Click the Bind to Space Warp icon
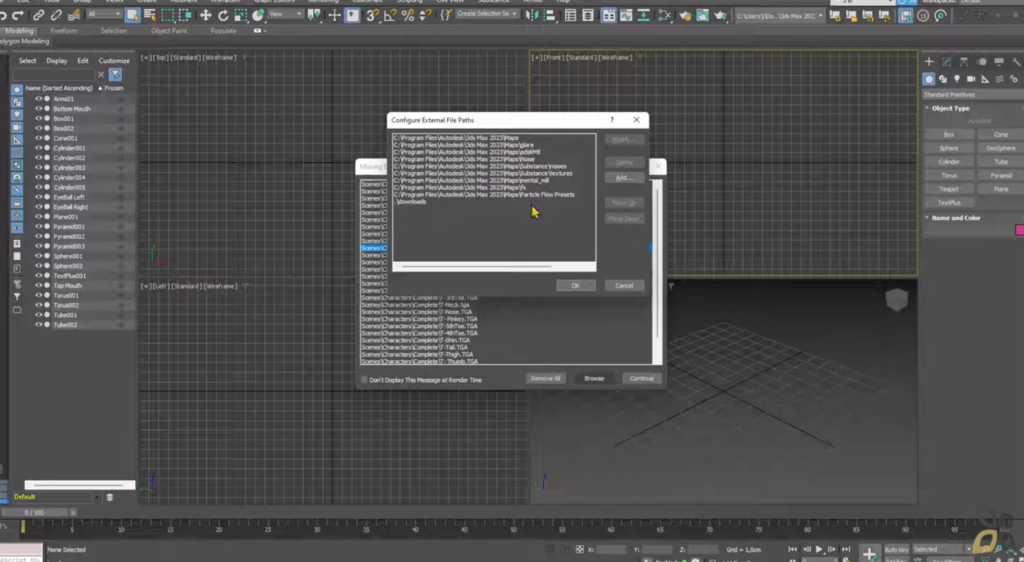Image resolution: width=1024 pixels, height=562 pixels. (x=74, y=14)
